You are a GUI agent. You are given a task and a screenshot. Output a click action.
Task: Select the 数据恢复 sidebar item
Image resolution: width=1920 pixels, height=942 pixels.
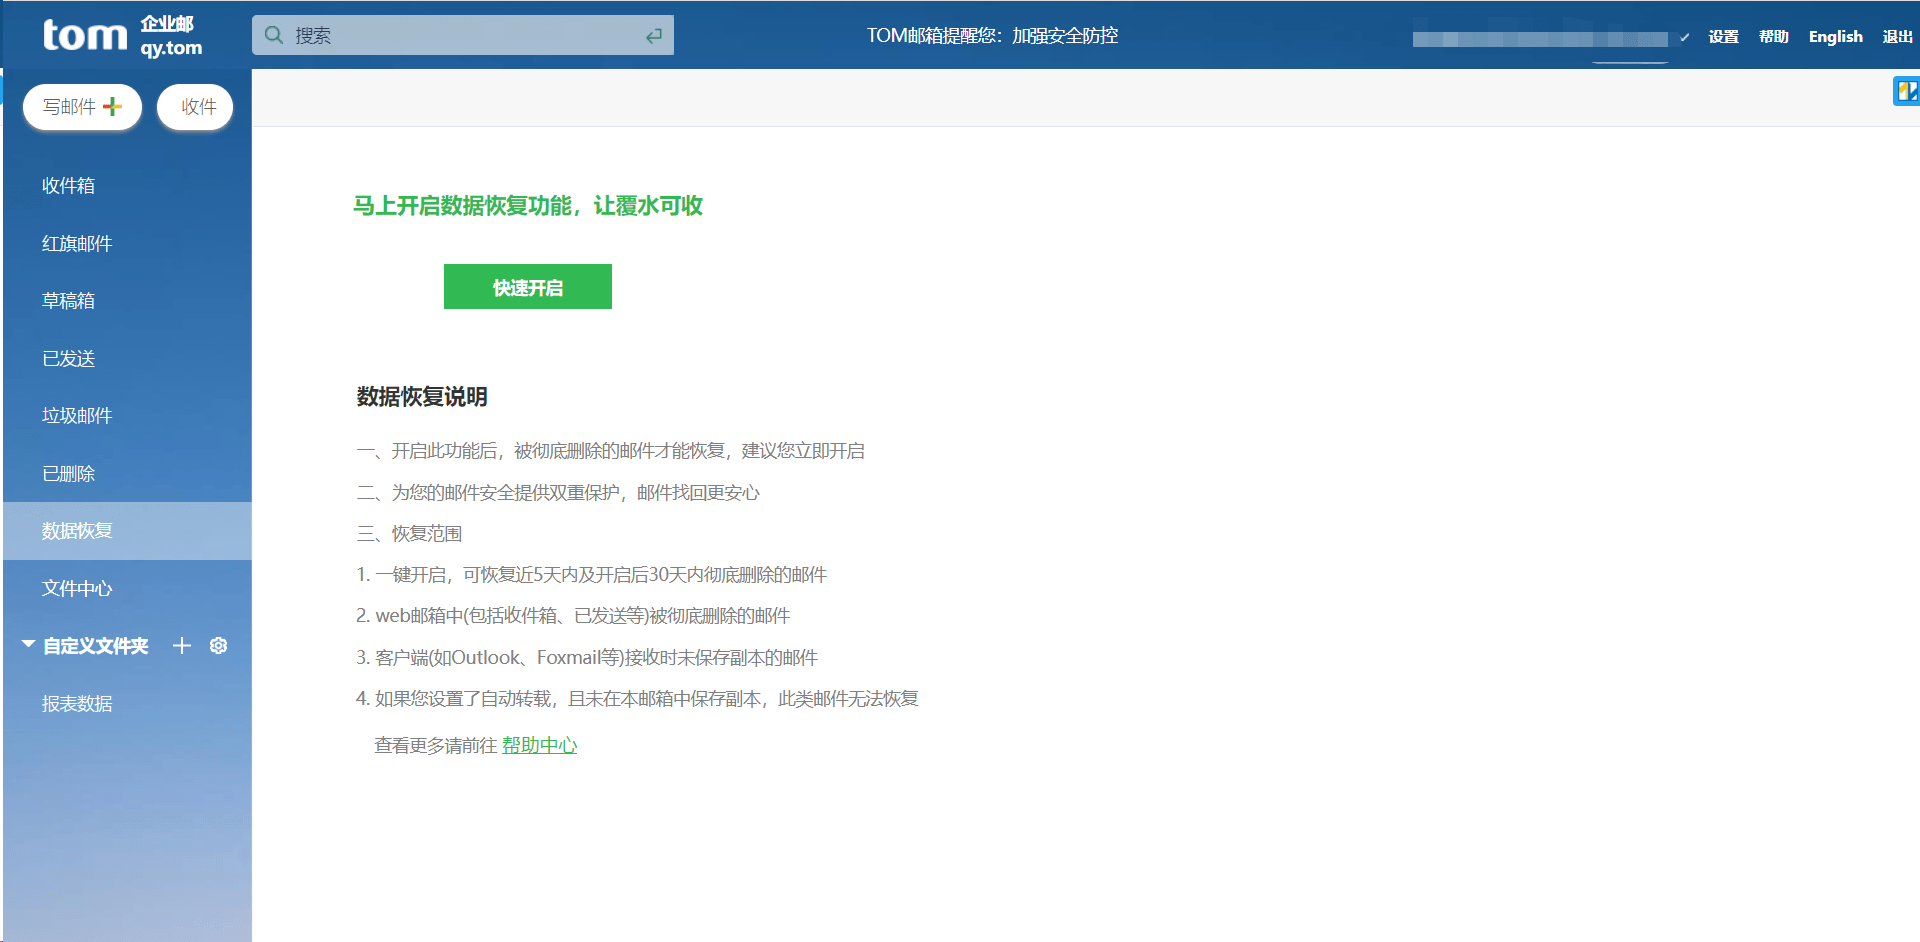pyautogui.click(x=77, y=530)
